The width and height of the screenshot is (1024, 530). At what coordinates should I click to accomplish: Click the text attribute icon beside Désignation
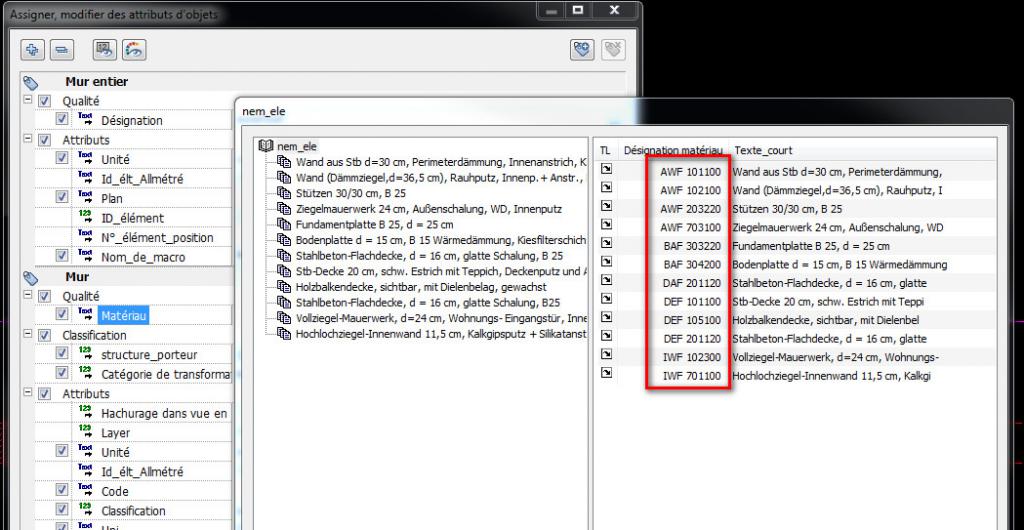pyautogui.click(x=86, y=119)
